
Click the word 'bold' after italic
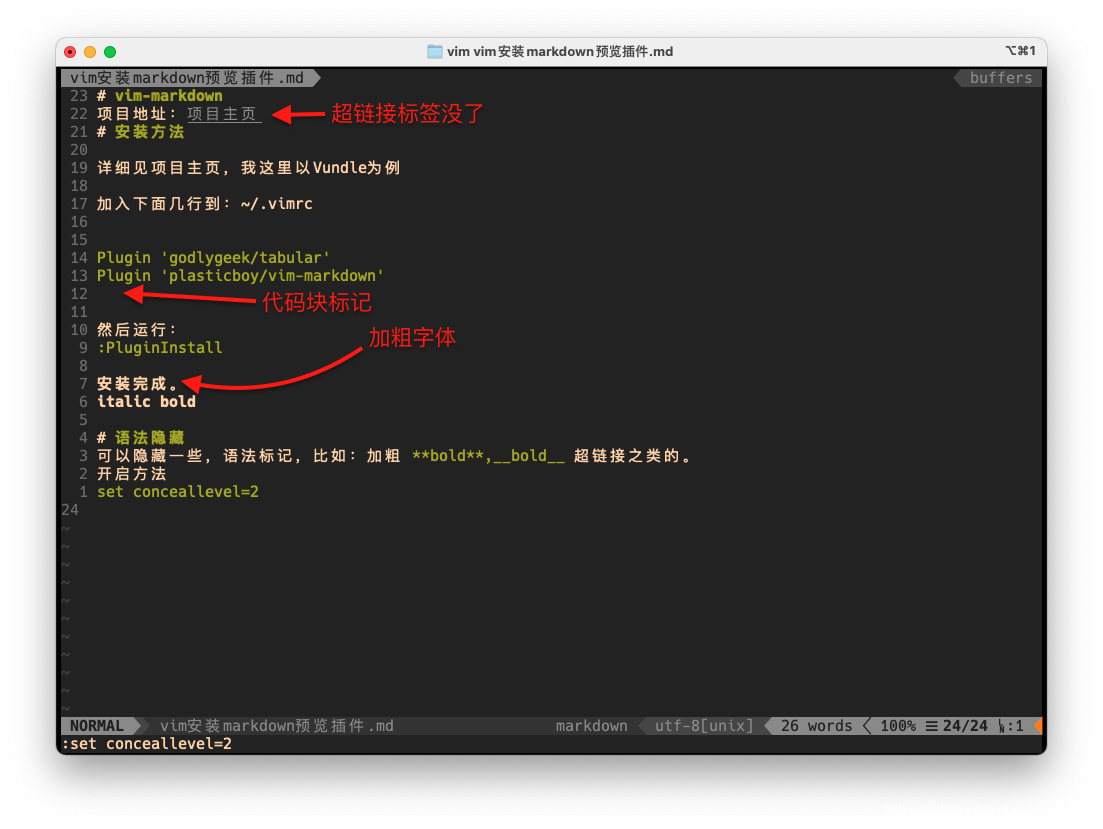point(177,402)
